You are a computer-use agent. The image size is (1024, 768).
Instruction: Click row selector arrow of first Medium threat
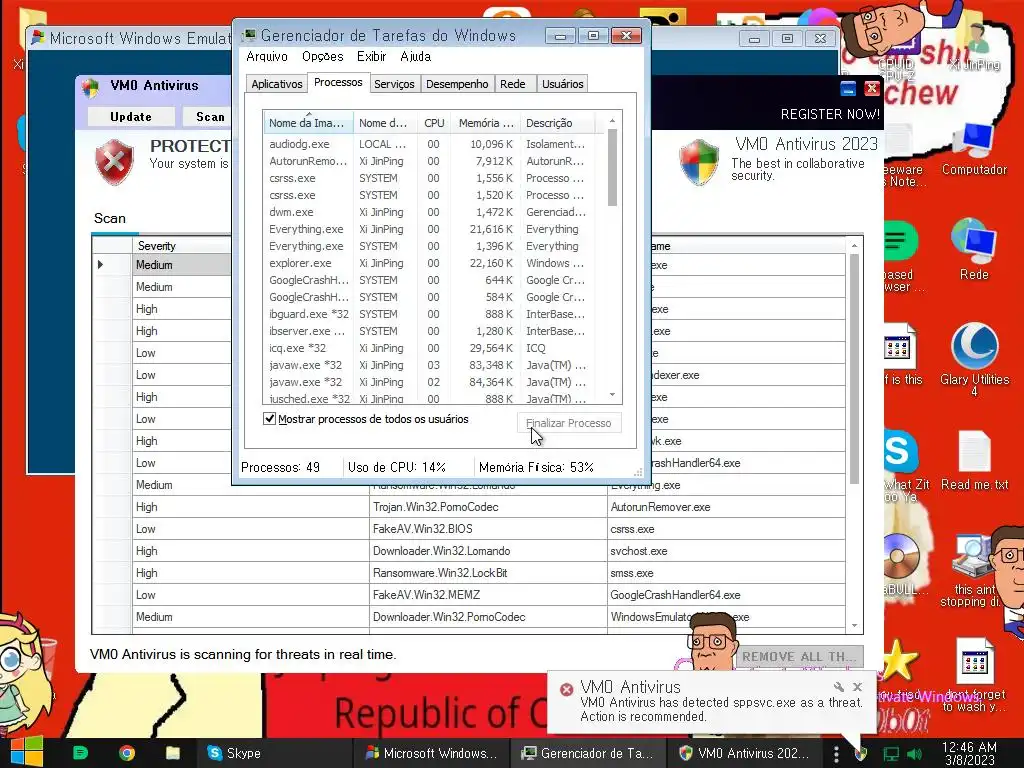click(x=101, y=264)
